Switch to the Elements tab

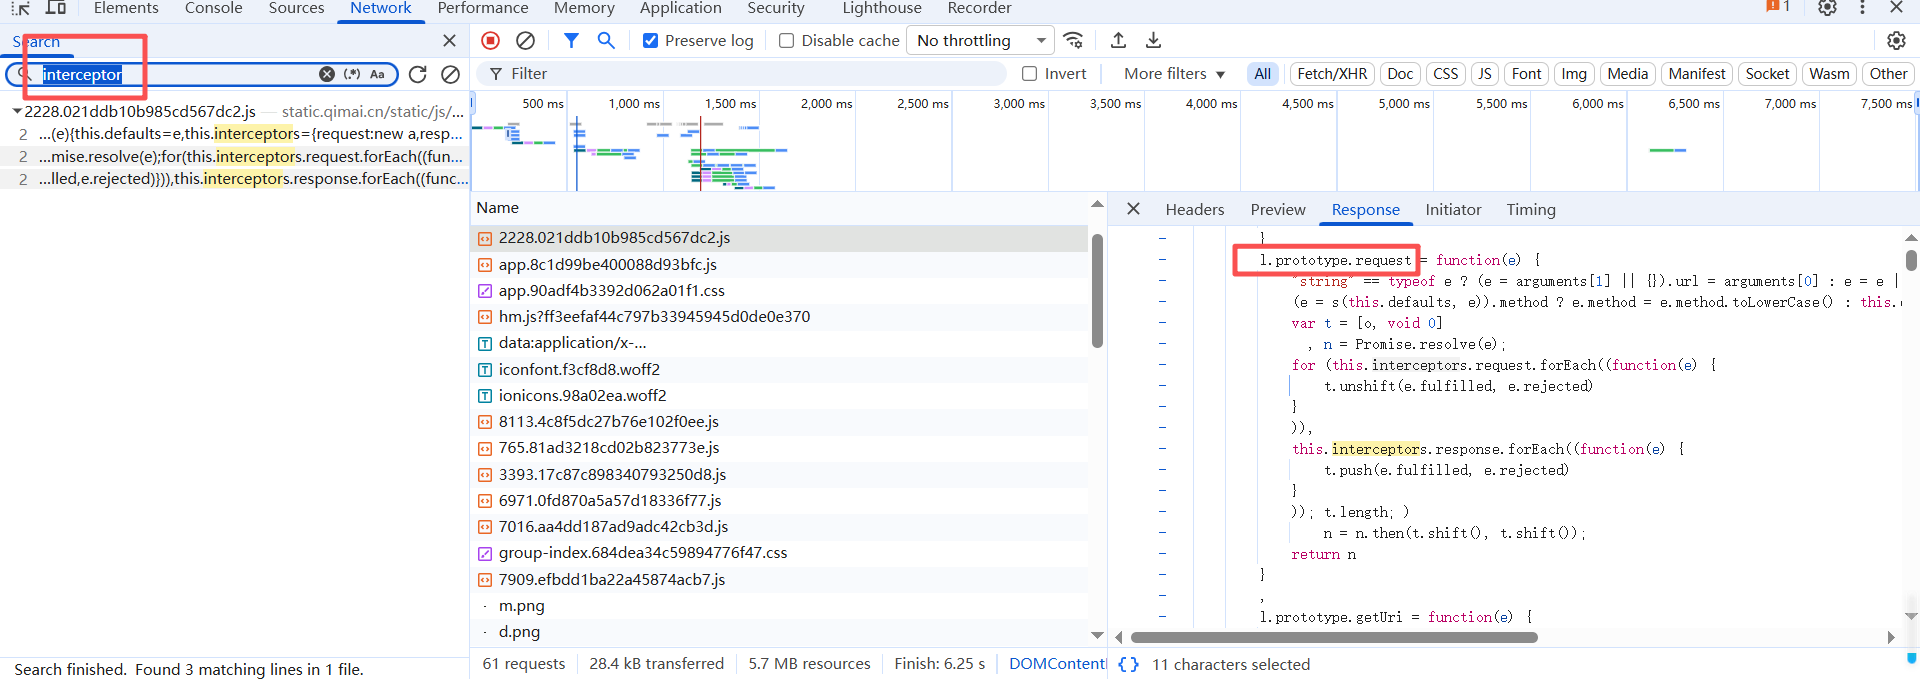pos(126,8)
